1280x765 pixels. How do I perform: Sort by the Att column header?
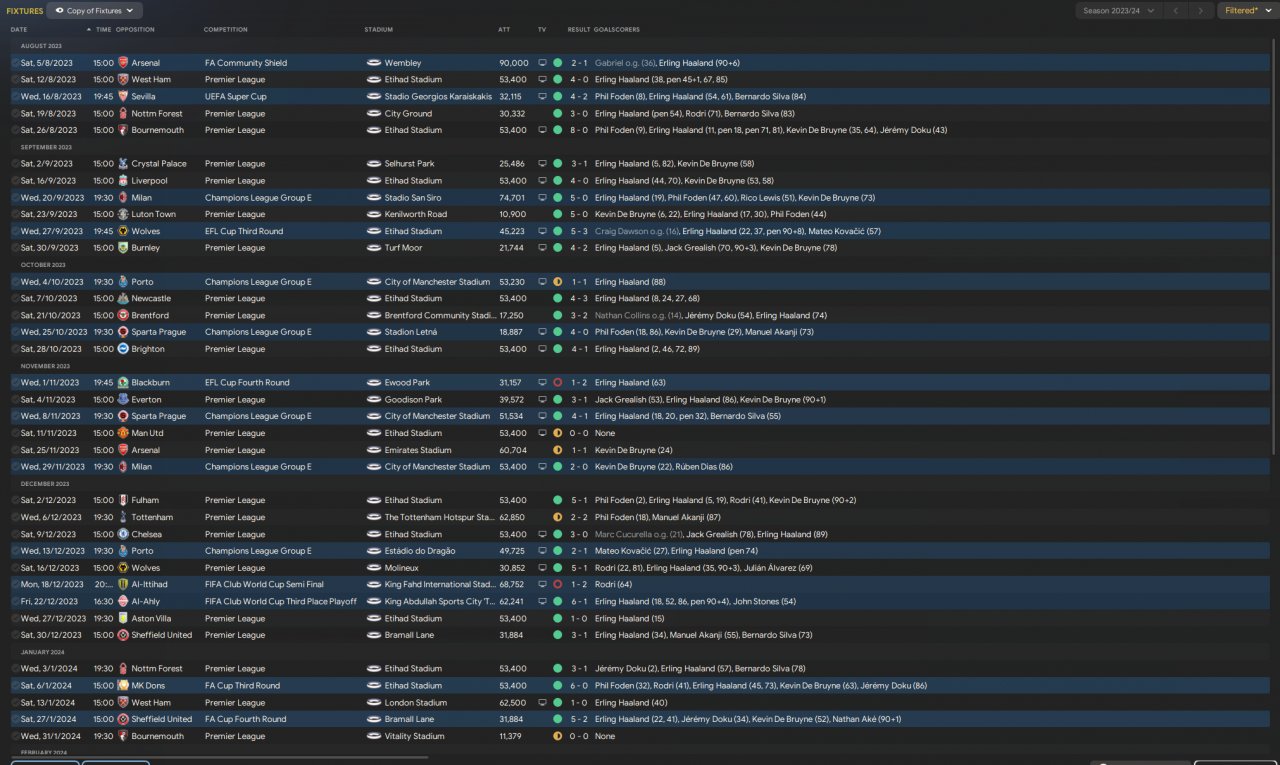(x=504, y=30)
